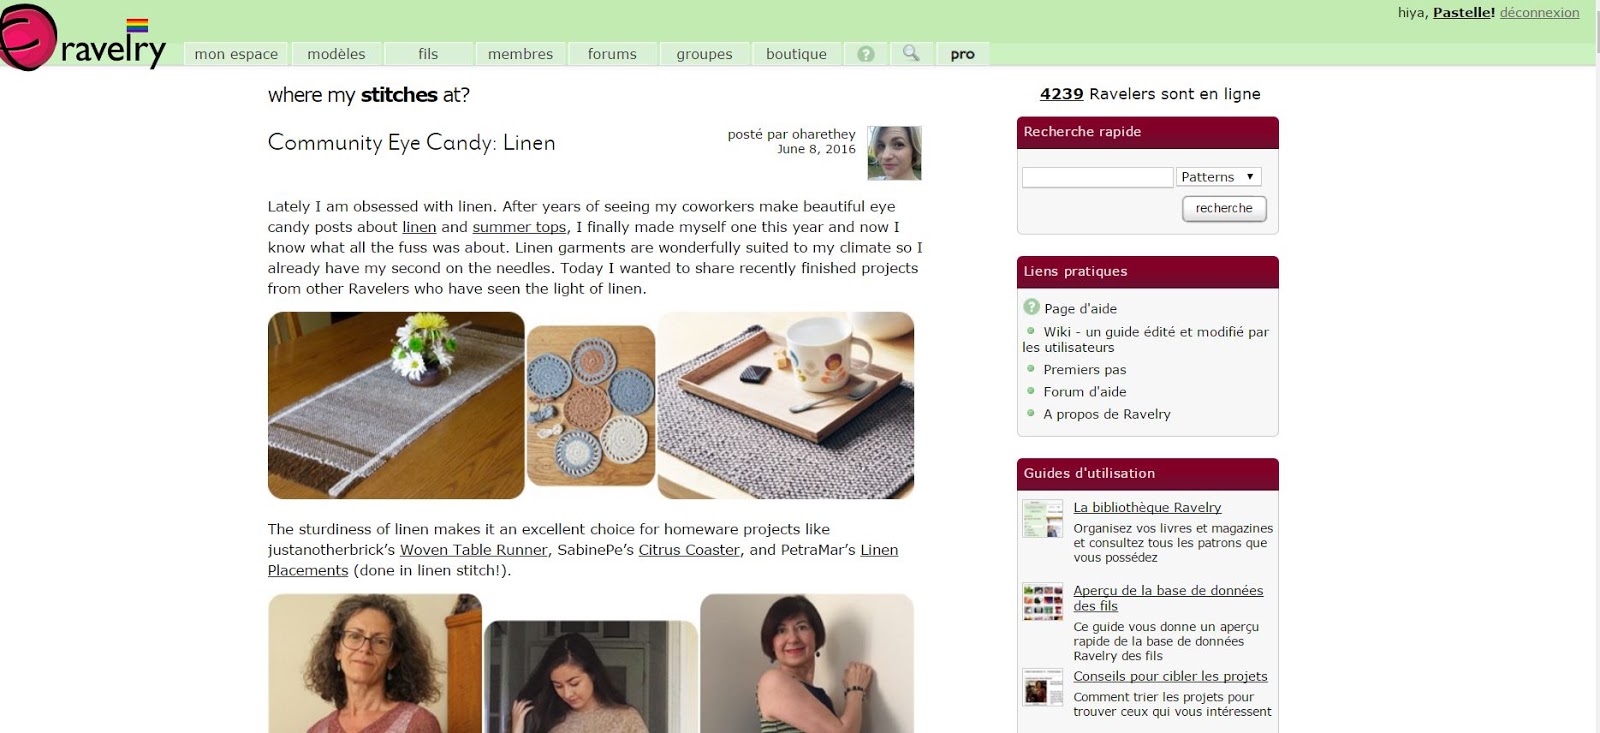
Task: Open the Citrus Coaster project photo
Action: pos(591,406)
